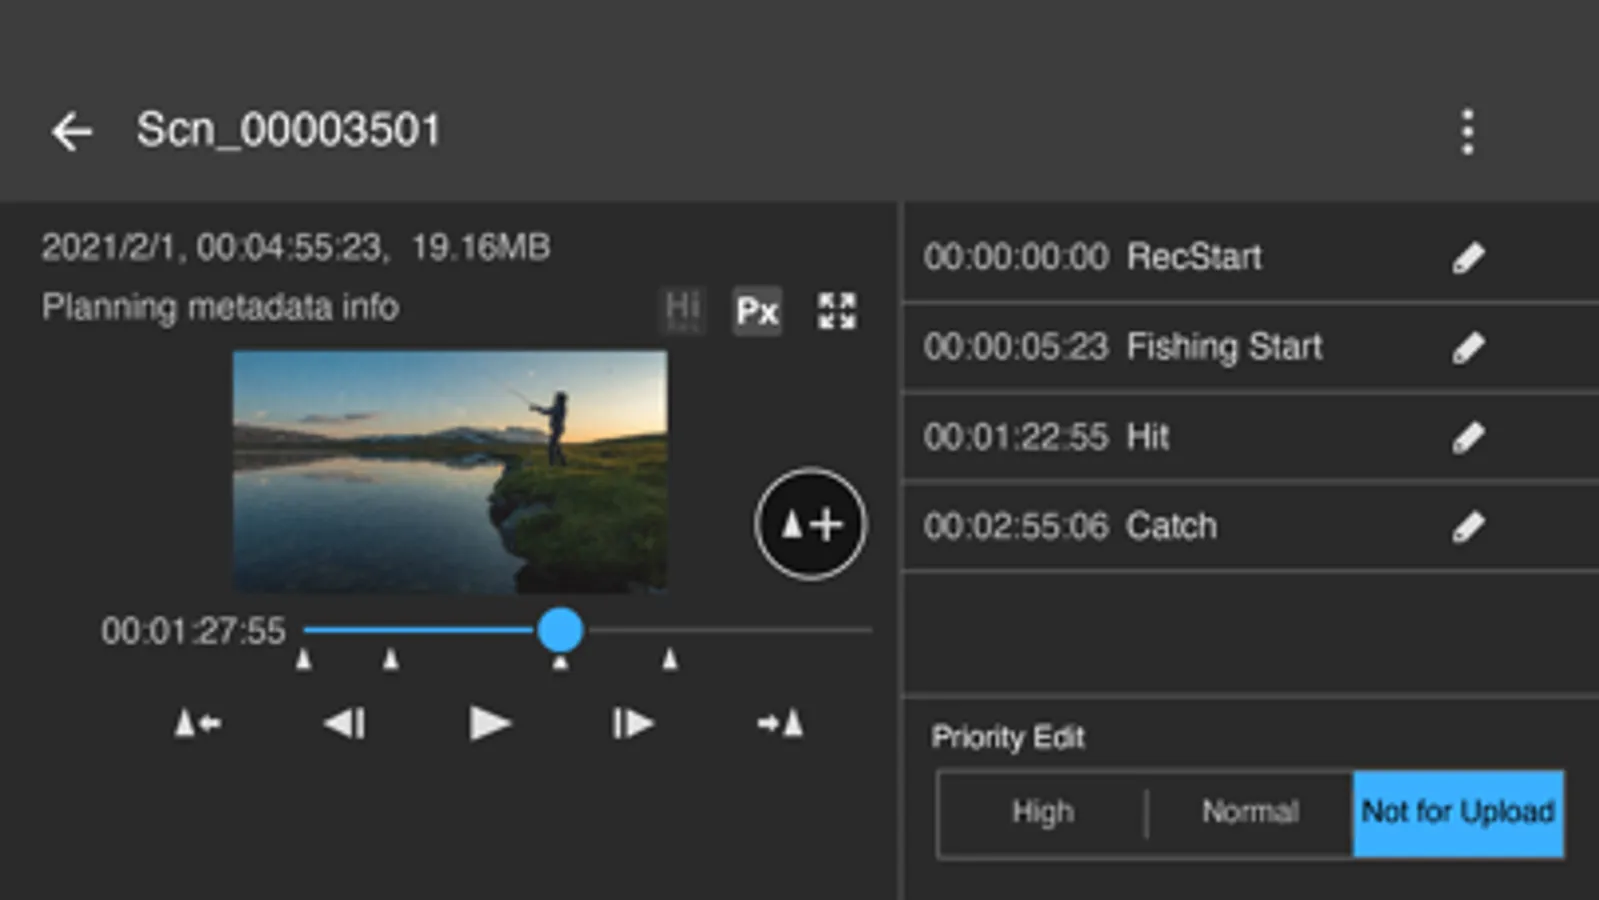Switch to Px proxy playback
This screenshot has height=900, width=1599.
757,311
